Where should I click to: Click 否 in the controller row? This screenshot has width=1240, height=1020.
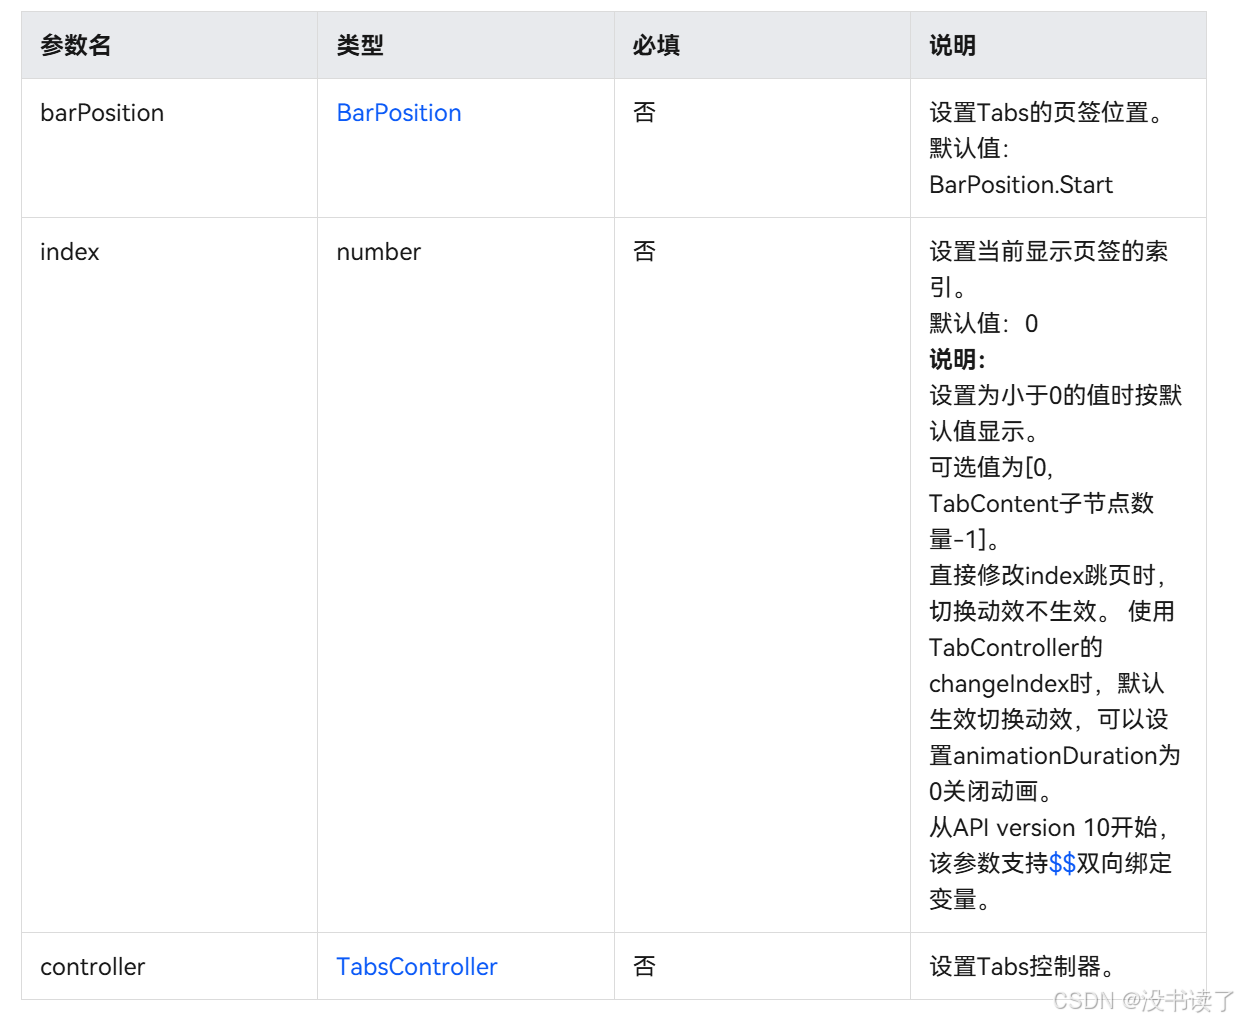pyautogui.click(x=645, y=967)
